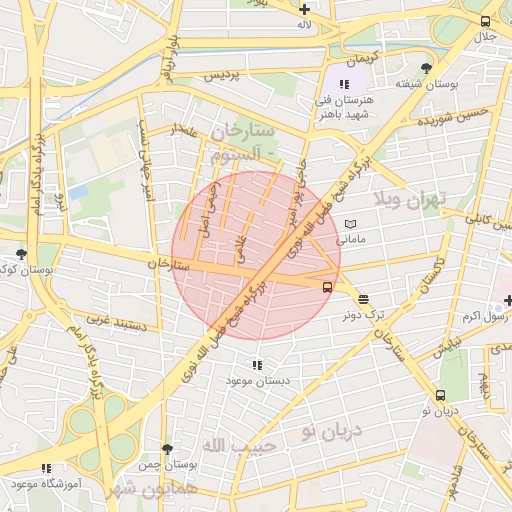Select the ستارخان - آلستوم district label
512x512 pixels.
point(243,143)
